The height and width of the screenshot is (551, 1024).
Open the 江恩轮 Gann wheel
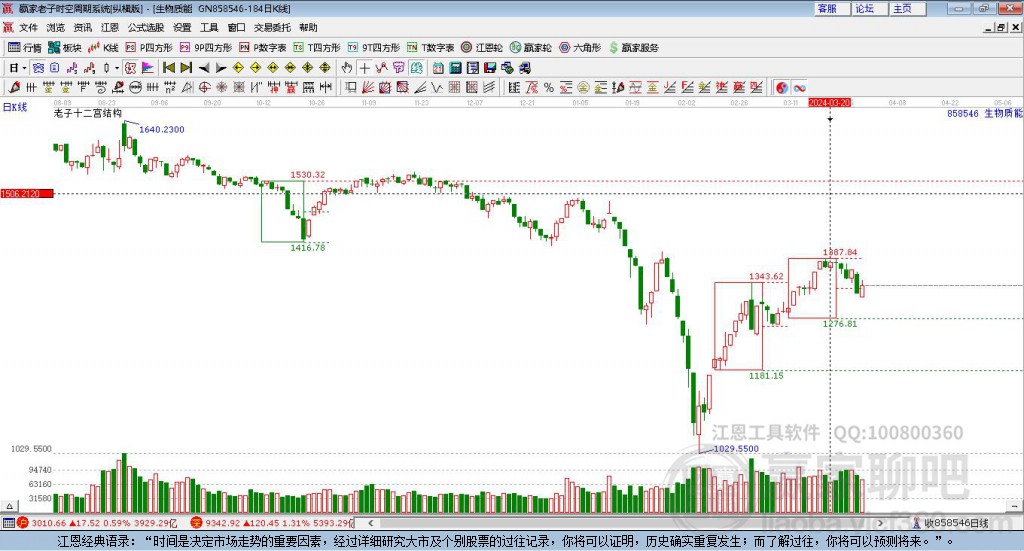(482, 48)
